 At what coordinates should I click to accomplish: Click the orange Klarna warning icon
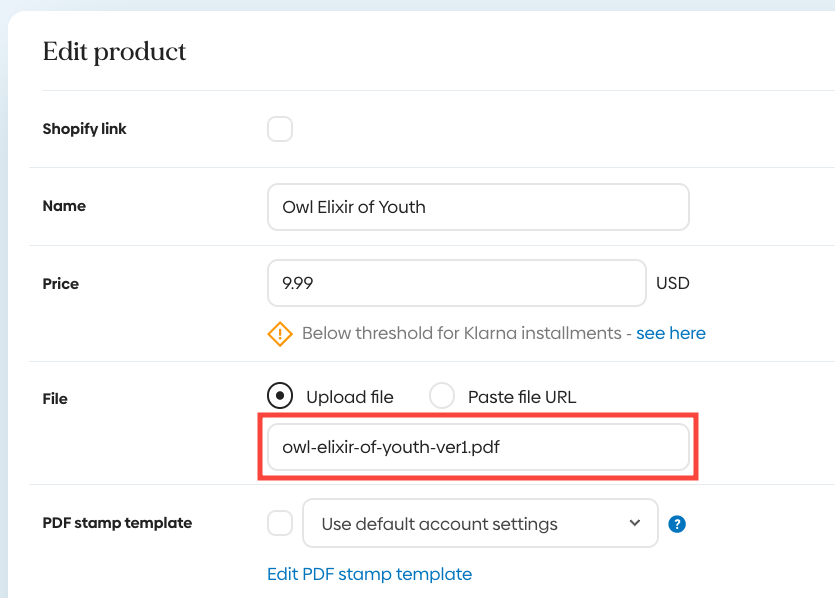pos(280,334)
